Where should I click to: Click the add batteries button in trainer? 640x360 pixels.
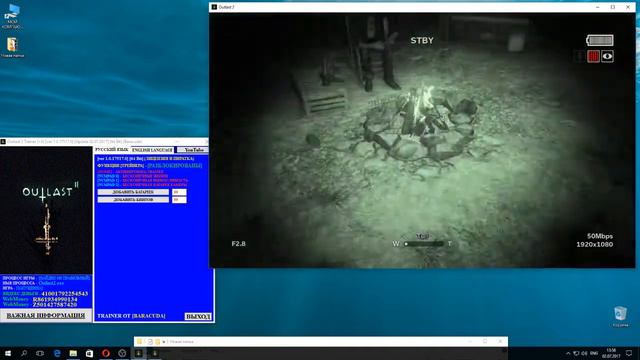tap(133, 192)
